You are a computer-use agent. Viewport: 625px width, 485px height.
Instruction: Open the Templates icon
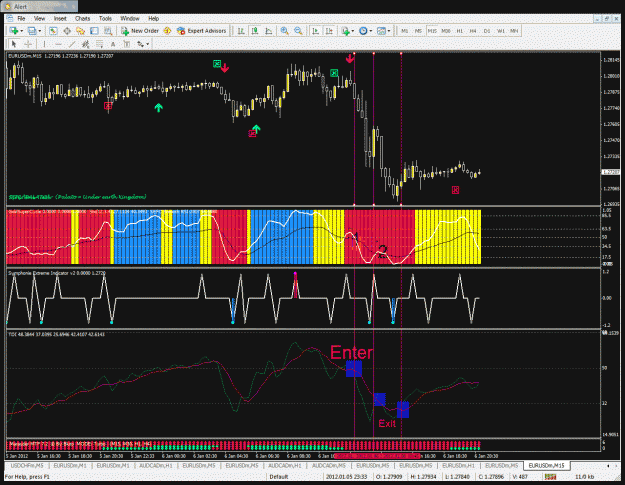click(381, 31)
